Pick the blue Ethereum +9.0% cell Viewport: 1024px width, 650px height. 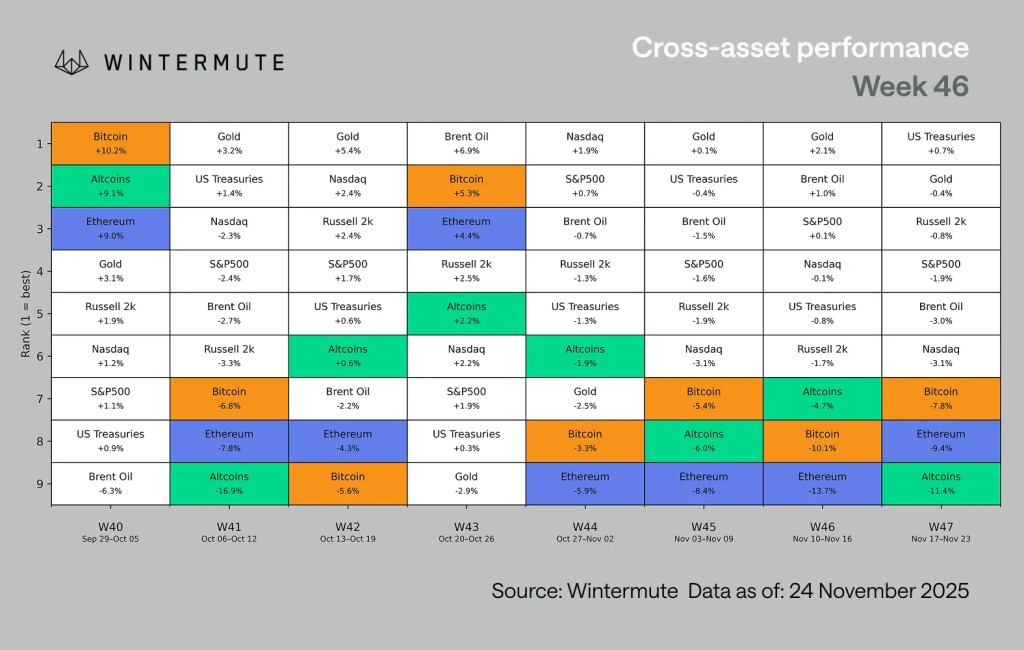pos(110,228)
